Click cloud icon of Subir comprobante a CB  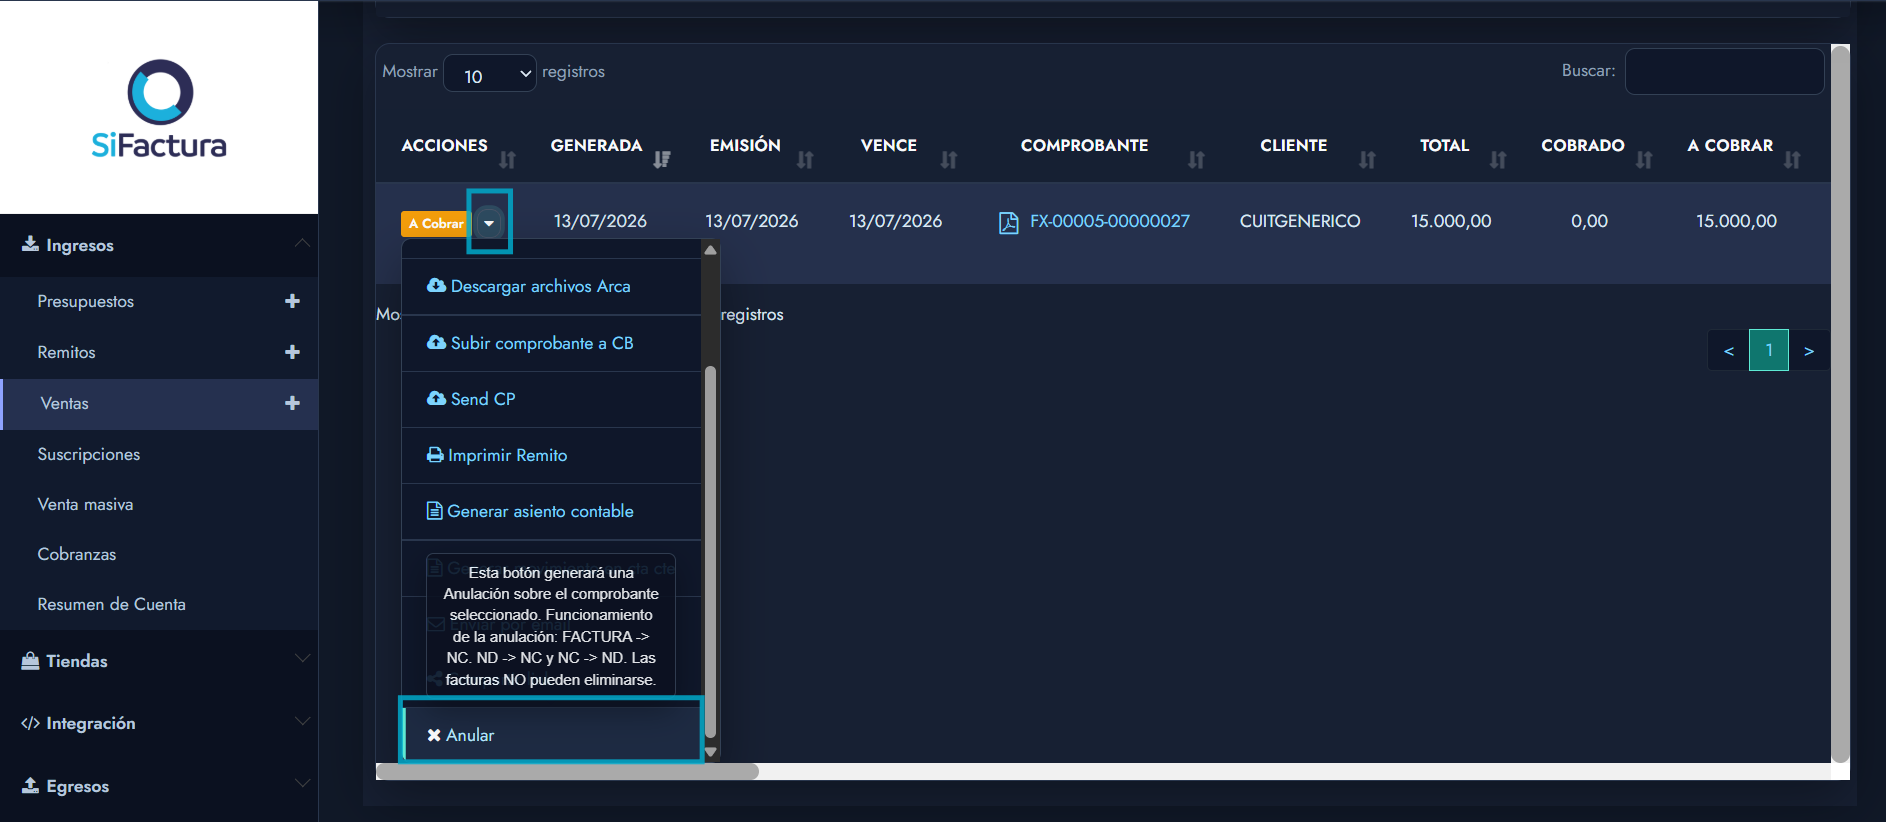coord(436,342)
